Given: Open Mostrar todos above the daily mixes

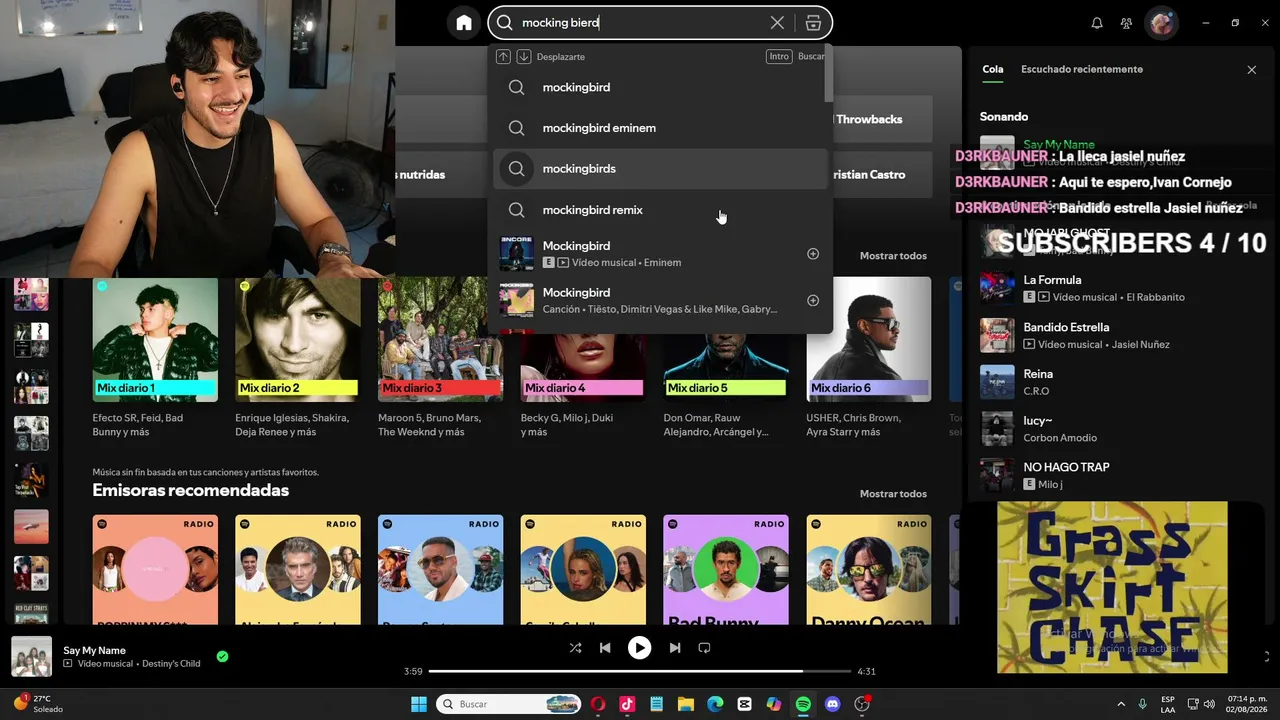Looking at the screenshot, I should pos(893,256).
